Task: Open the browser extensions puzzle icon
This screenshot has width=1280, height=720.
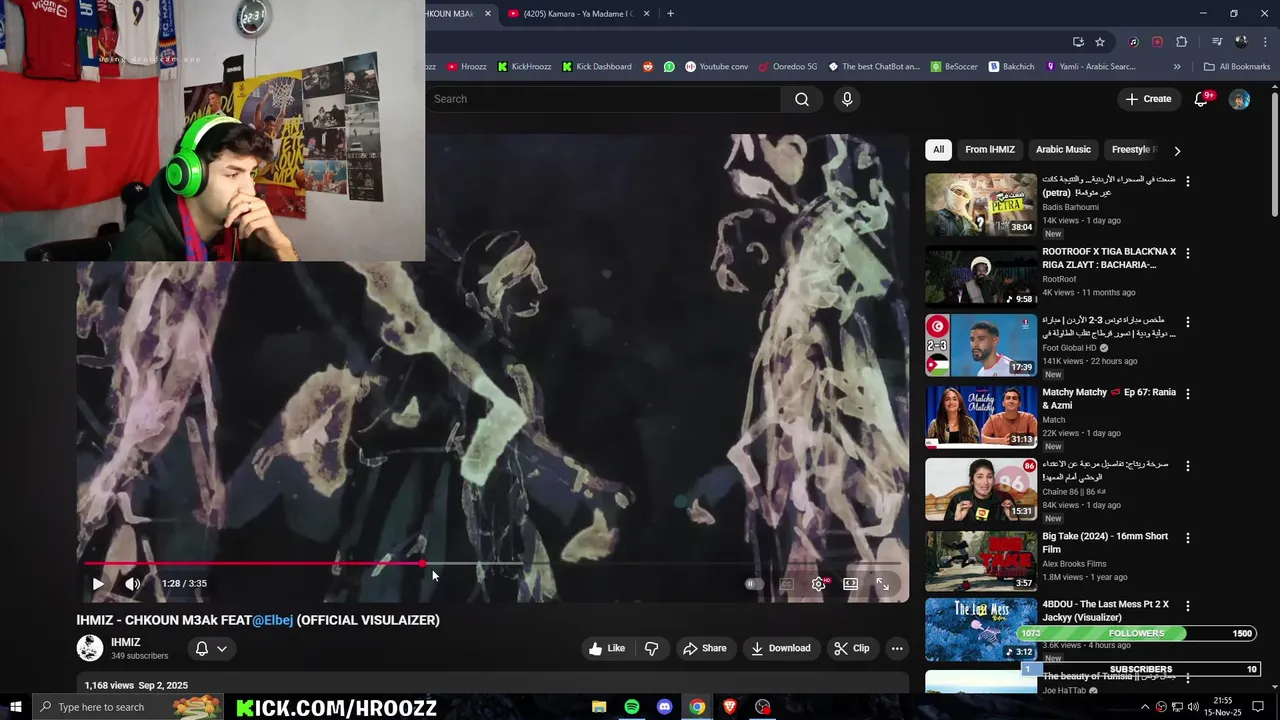Action: coord(1181,42)
